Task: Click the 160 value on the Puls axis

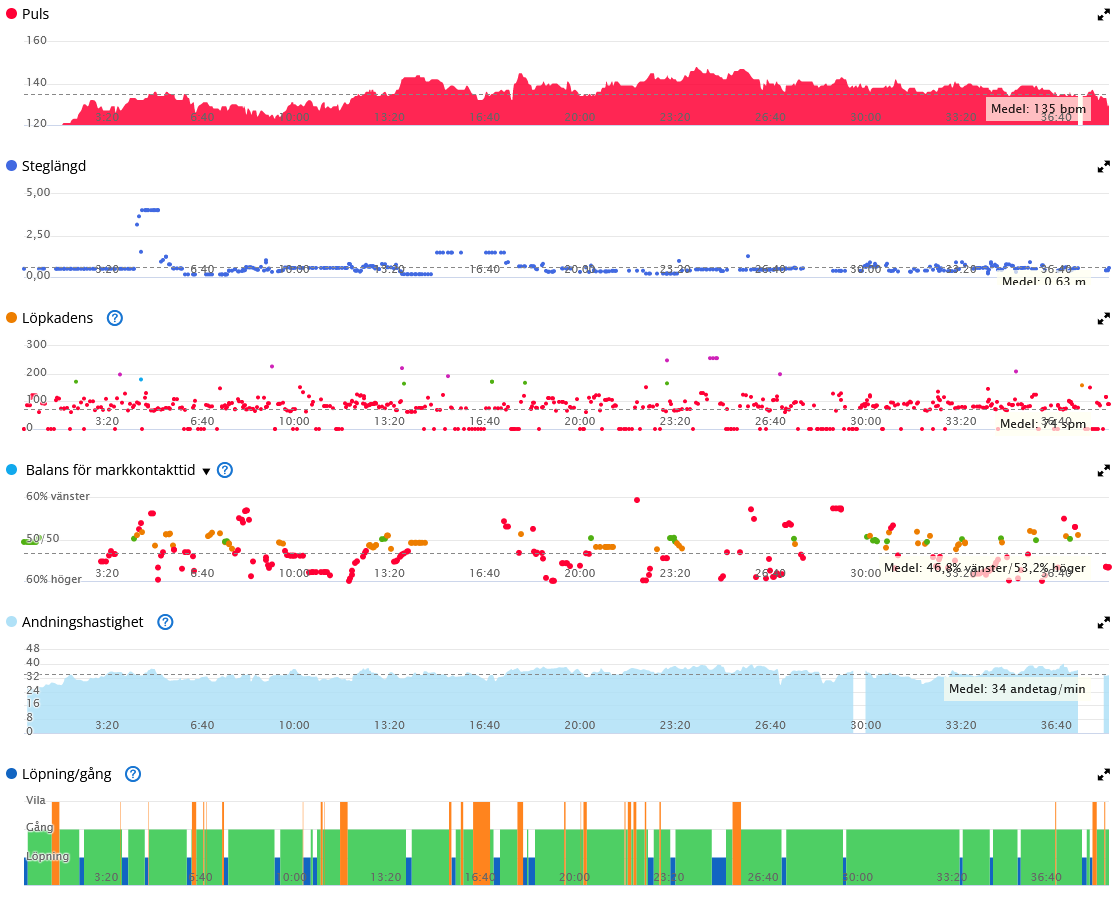Action: pos(36,40)
